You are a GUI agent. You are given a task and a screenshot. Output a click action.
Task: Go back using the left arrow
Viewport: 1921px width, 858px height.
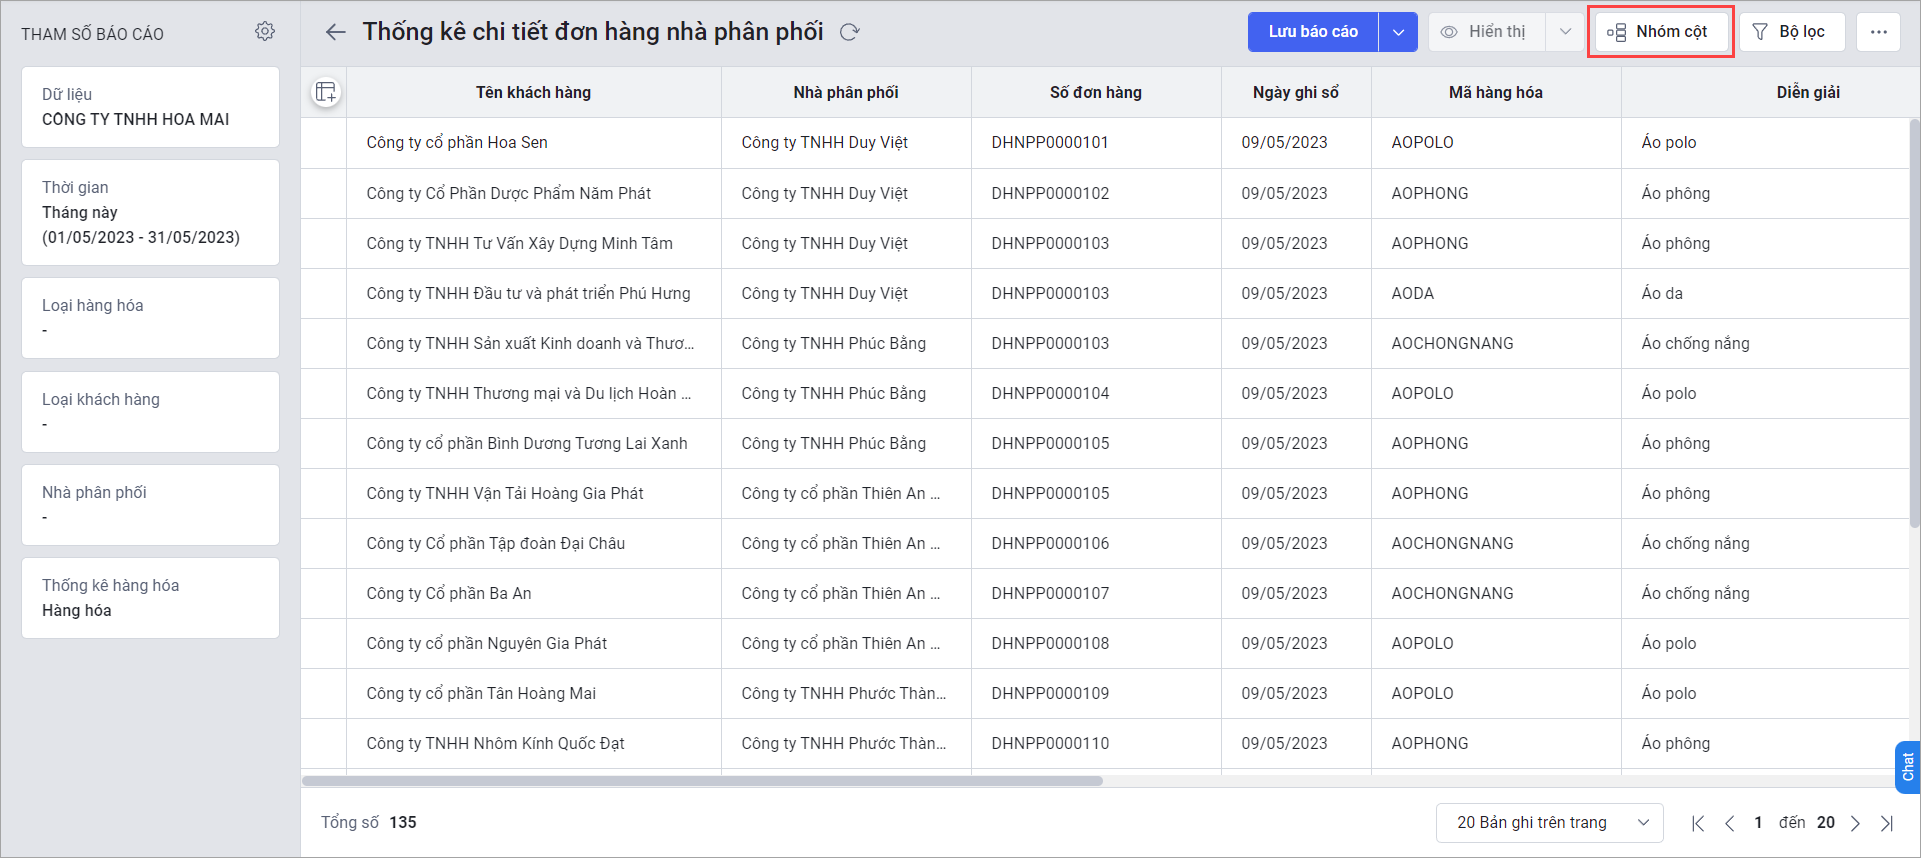tap(336, 32)
